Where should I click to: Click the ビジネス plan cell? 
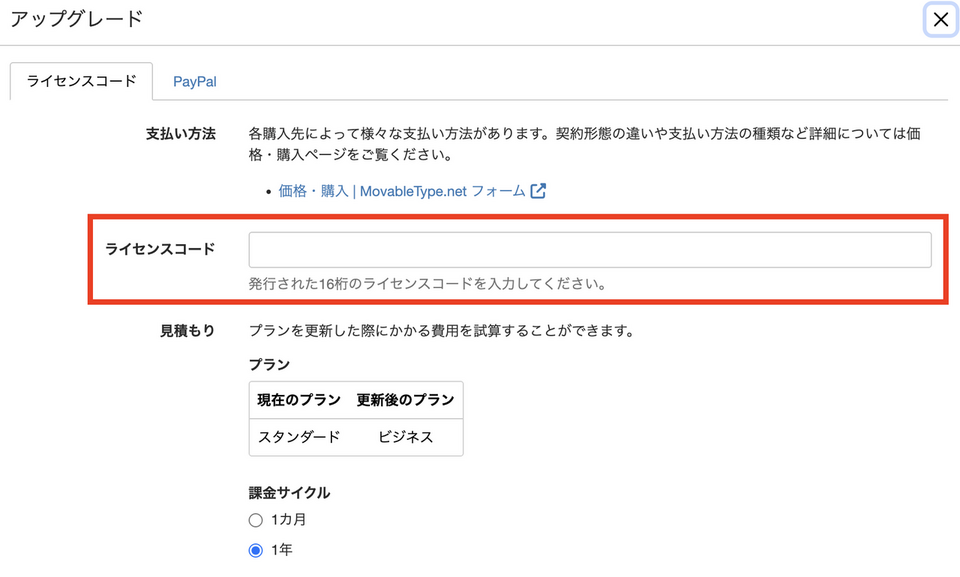405,437
